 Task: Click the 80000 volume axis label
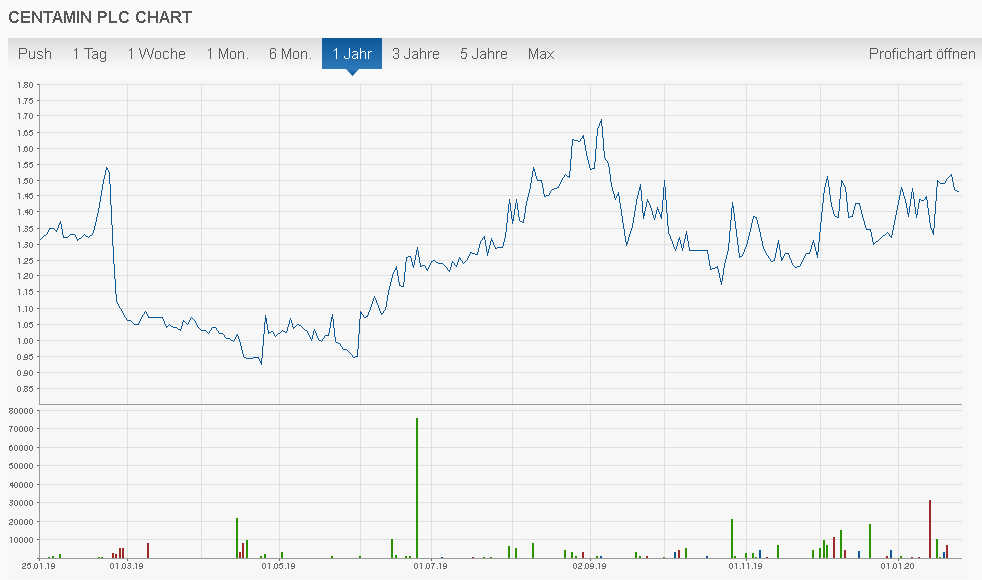point(21,411)
